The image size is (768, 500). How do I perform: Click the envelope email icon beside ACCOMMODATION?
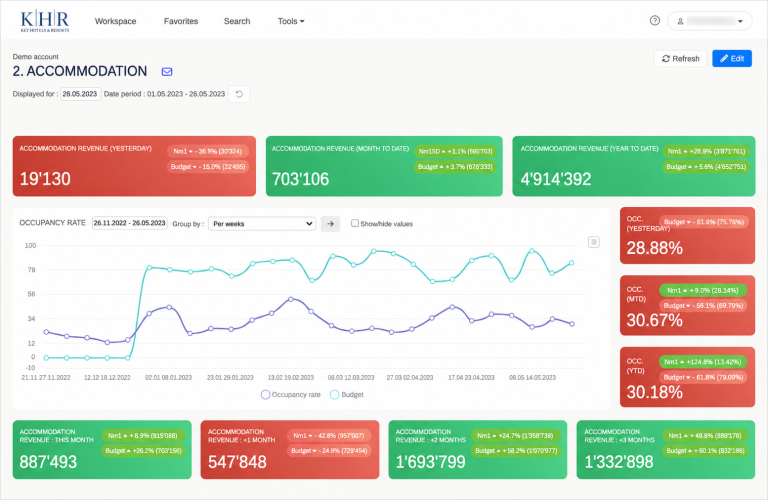point(167,71)
